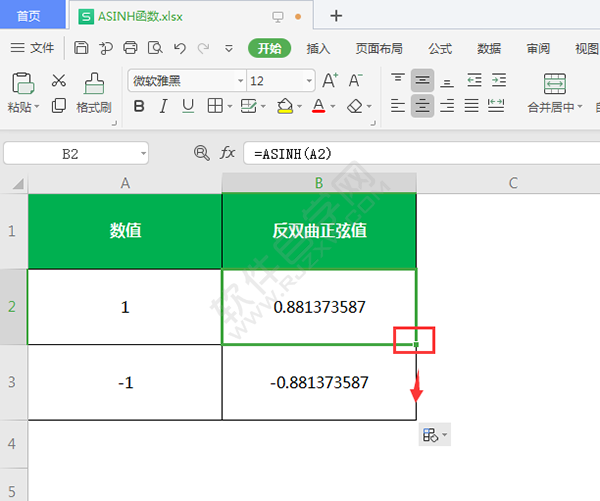Click the Save icon in quick toolbar
The width and height of the screenshot is (600, 501).
[81, 48]
